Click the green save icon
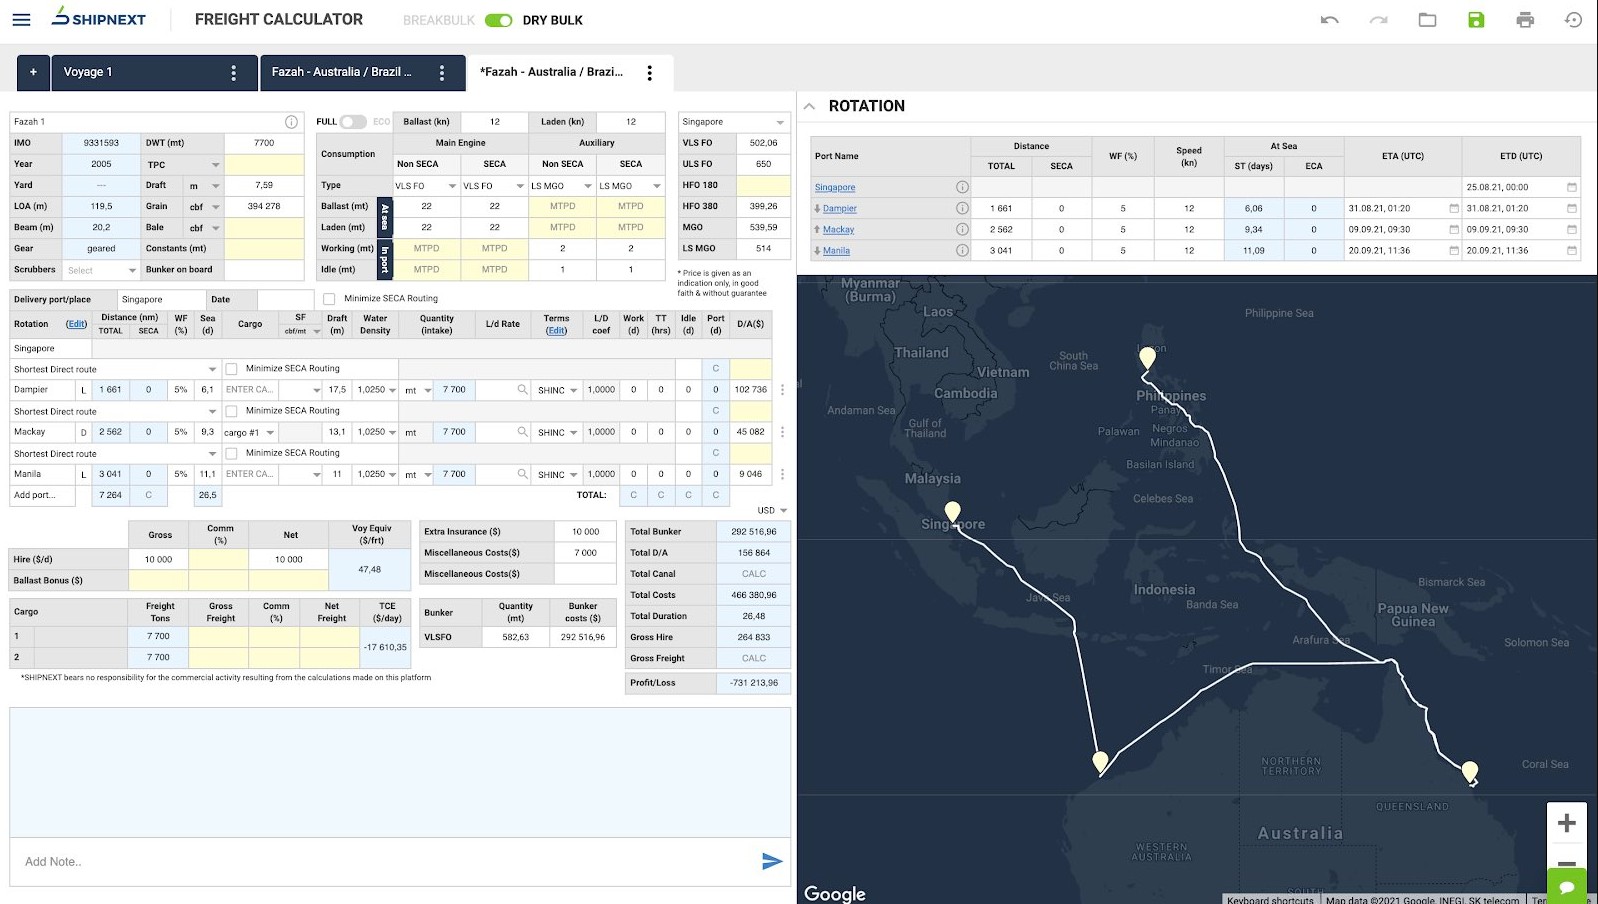Viewport: 1598px width, 904px height. (x=1476, y=20)
